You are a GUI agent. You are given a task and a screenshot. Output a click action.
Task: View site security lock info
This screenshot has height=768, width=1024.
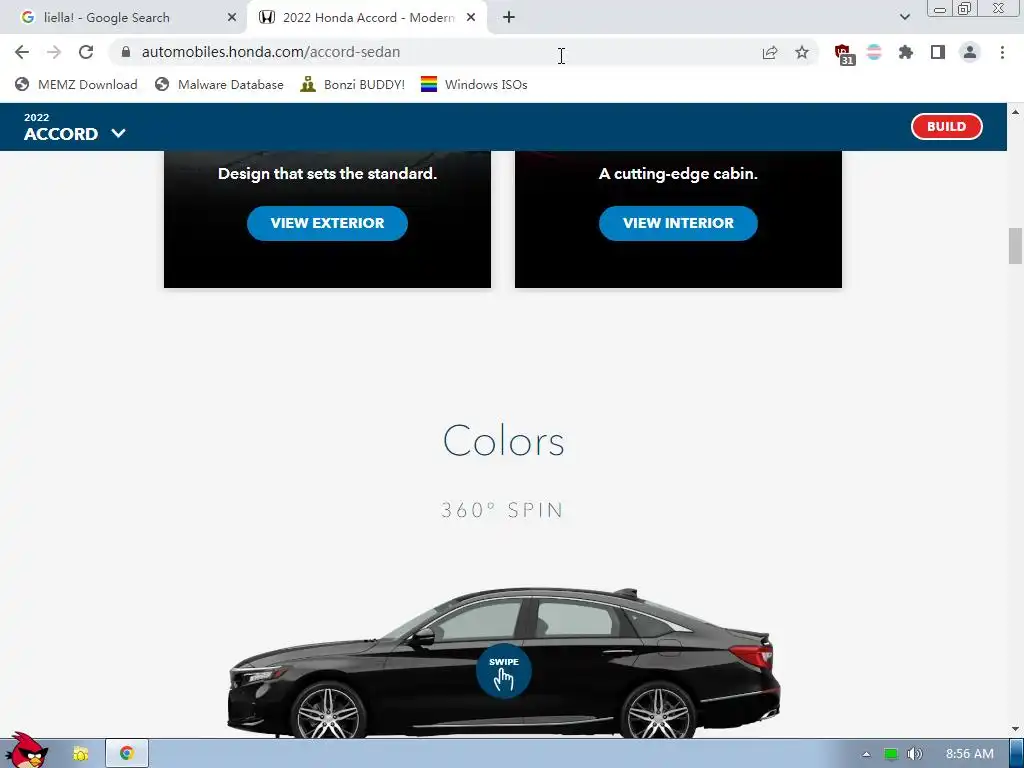126,52
